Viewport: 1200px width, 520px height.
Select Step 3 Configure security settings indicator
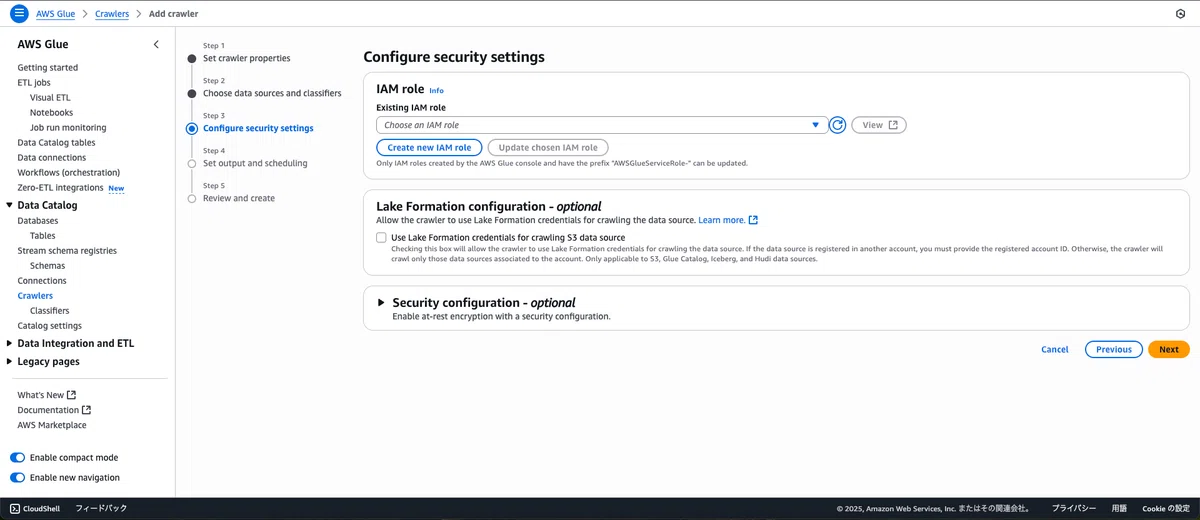(x=192, y=128)
